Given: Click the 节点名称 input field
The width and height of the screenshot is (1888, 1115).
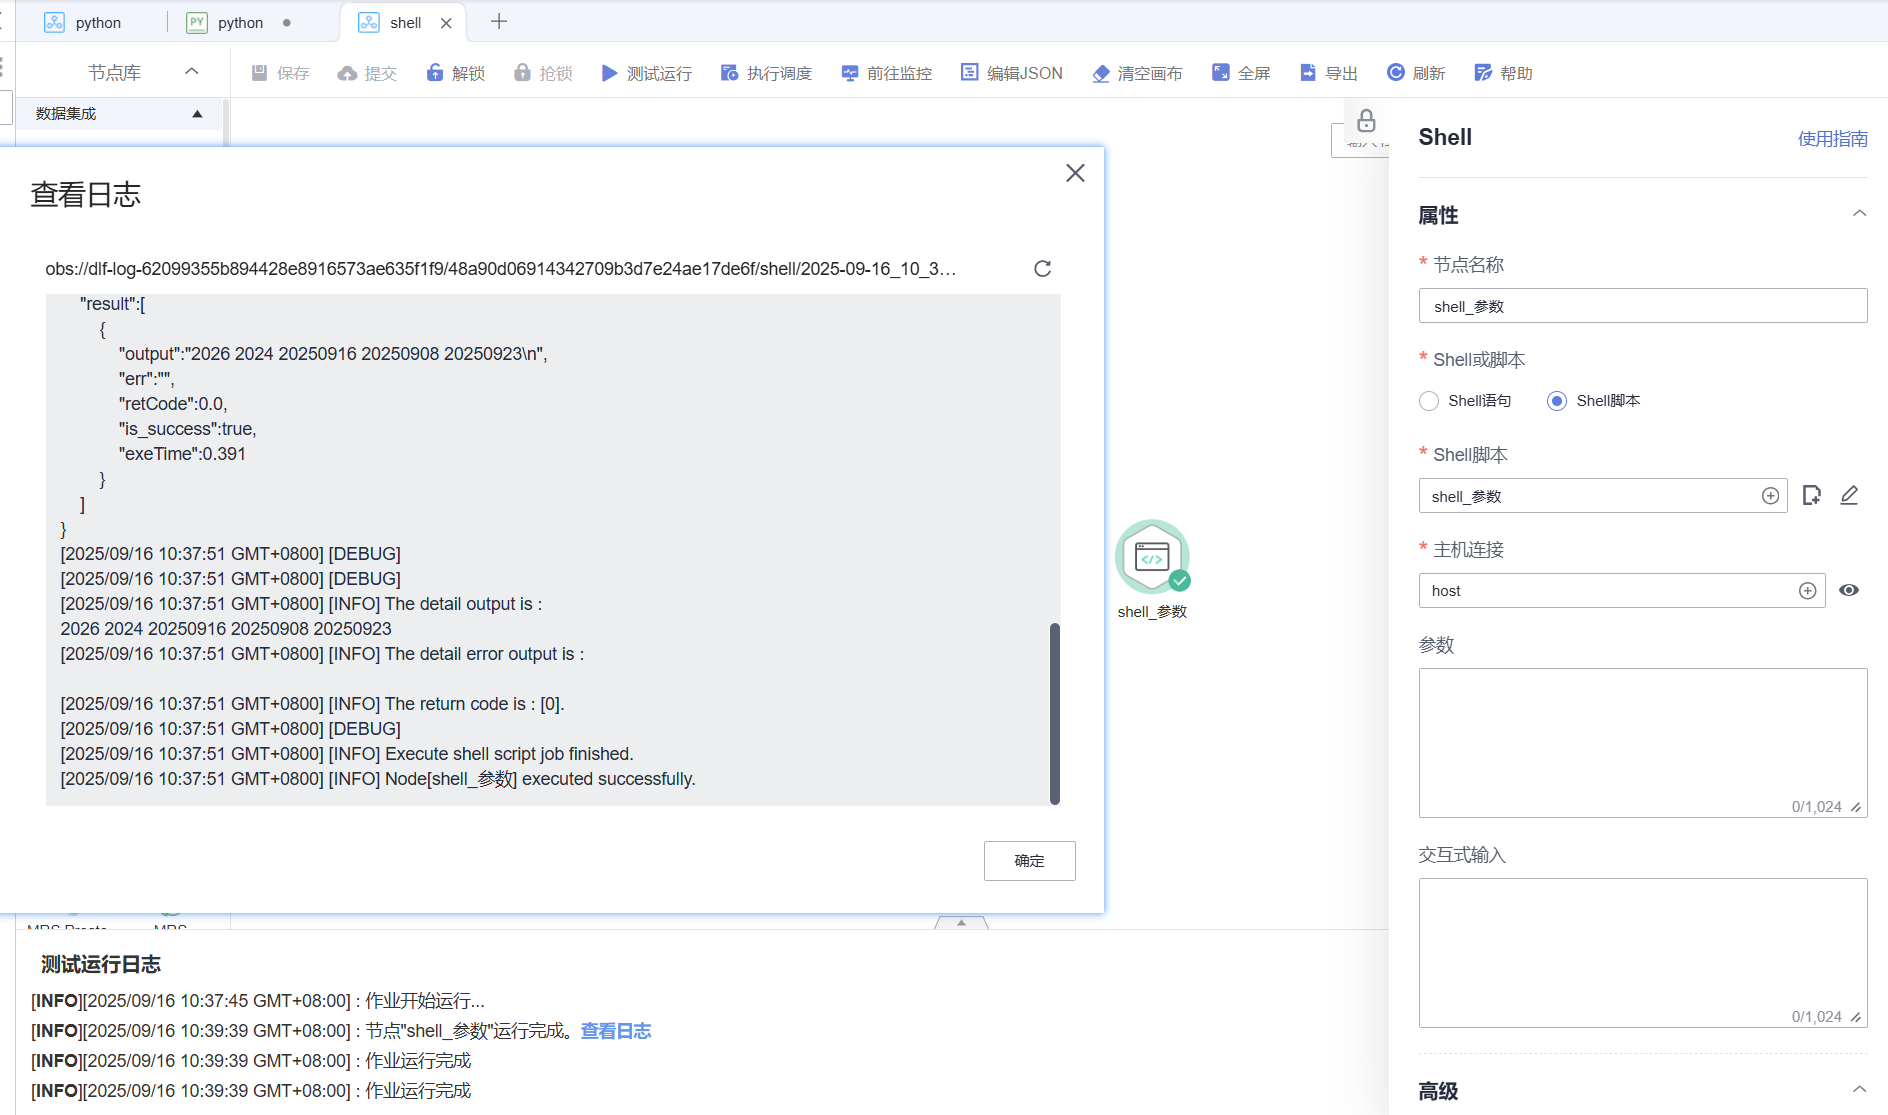Looking at the screenshot, I should (x=1643, y=306).
